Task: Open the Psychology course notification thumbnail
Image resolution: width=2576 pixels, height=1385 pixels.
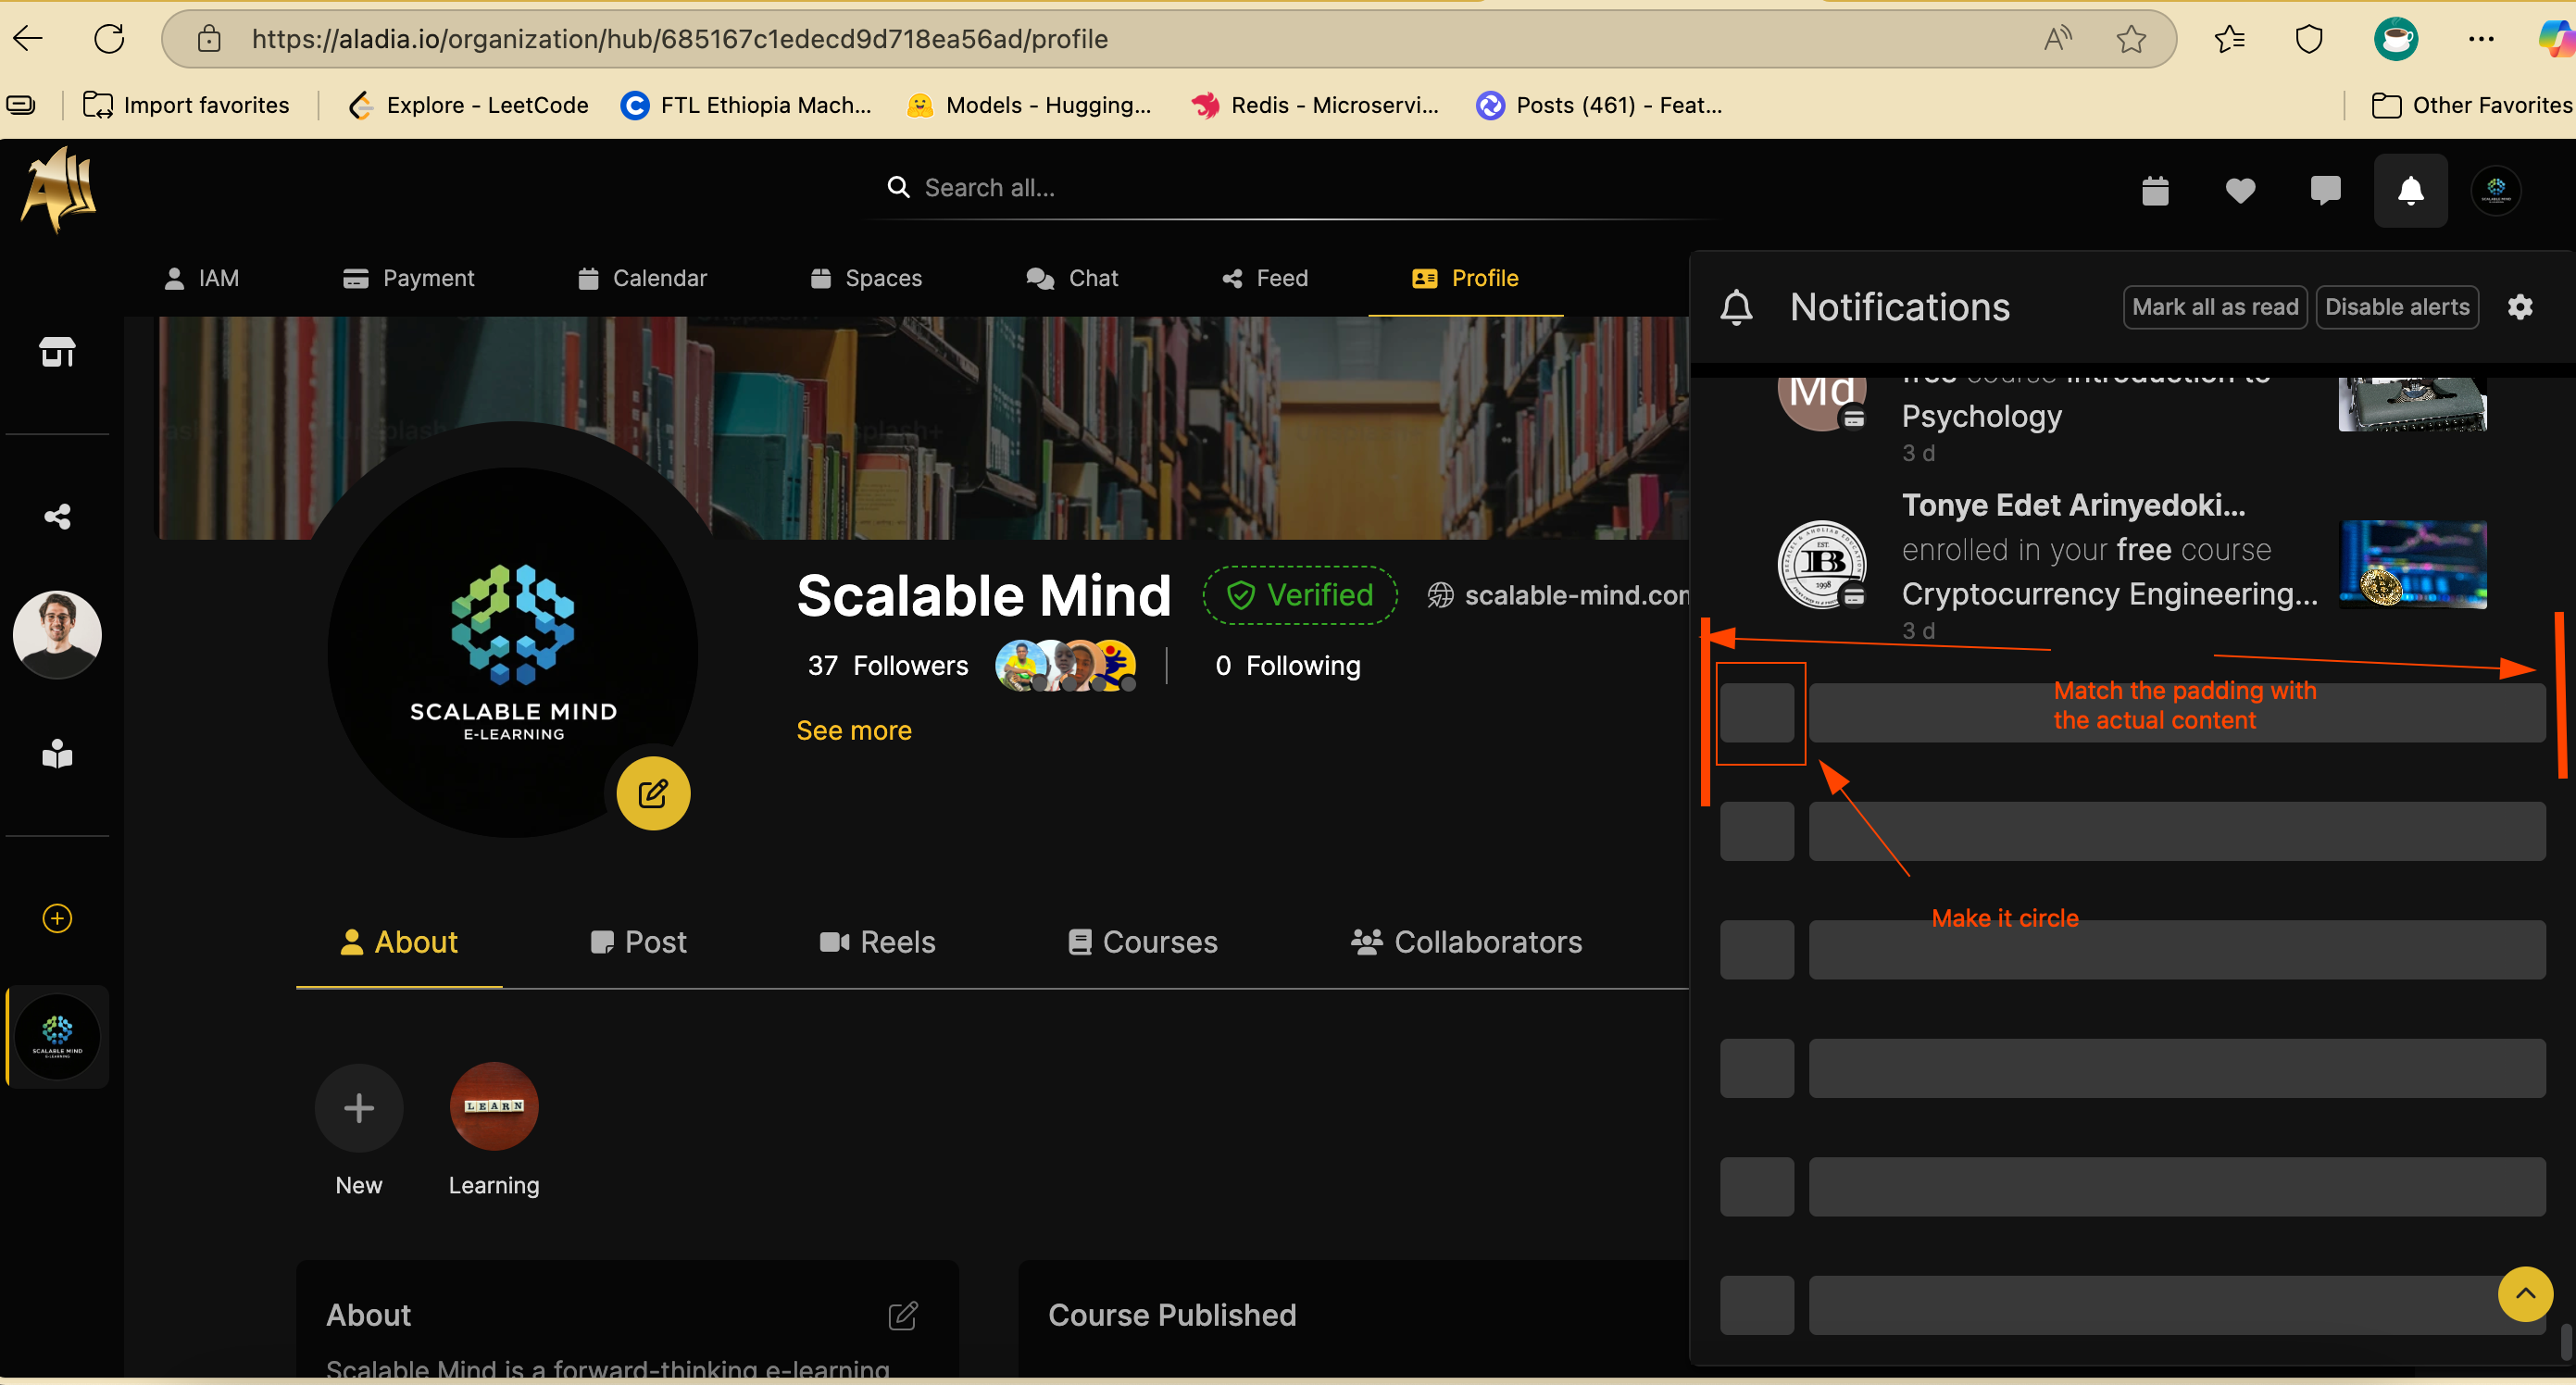Action: tap(2413, 404)
